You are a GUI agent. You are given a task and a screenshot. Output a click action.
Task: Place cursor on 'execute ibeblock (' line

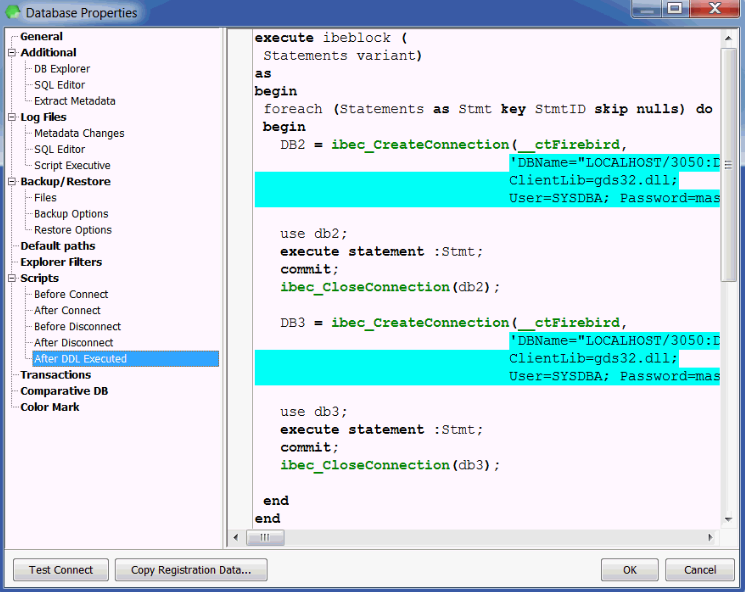[x=331, y=38]
